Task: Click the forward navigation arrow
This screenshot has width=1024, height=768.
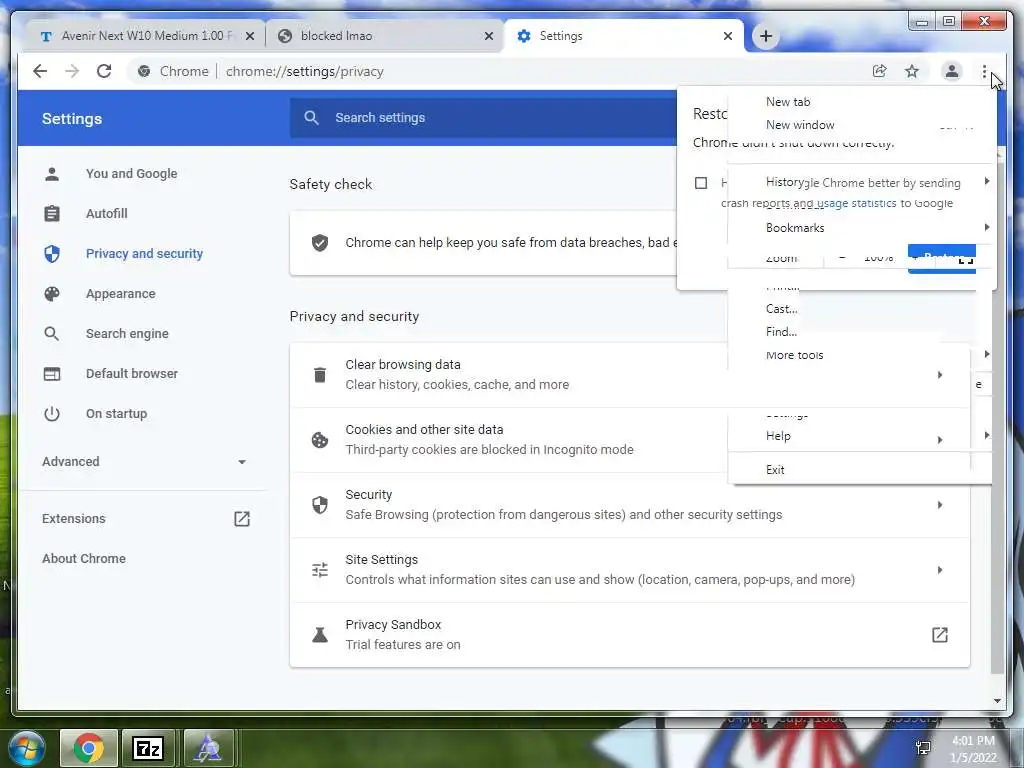Action: (72, 71)
